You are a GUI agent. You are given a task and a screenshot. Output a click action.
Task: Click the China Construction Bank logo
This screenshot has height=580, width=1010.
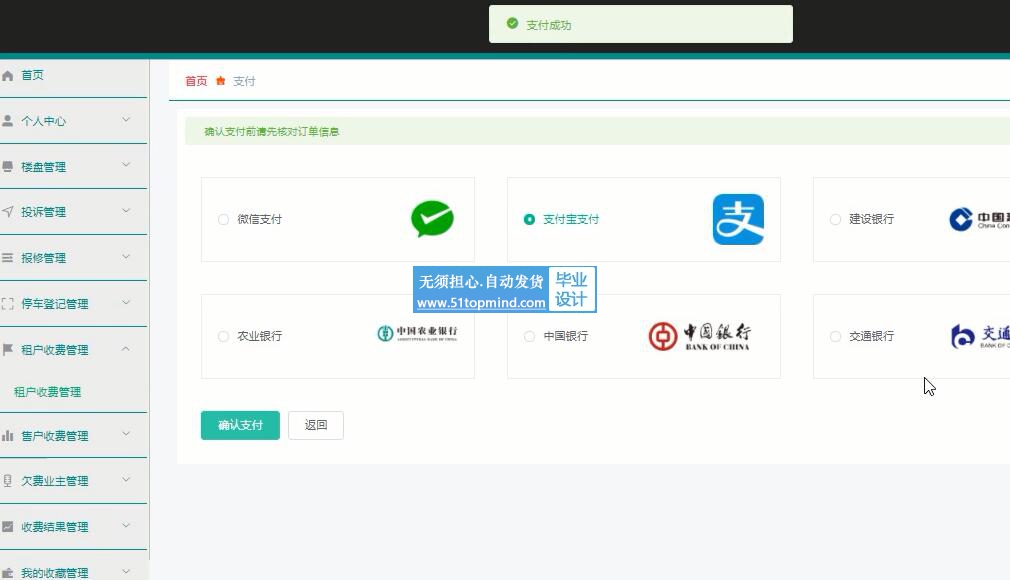click(979, 219)
